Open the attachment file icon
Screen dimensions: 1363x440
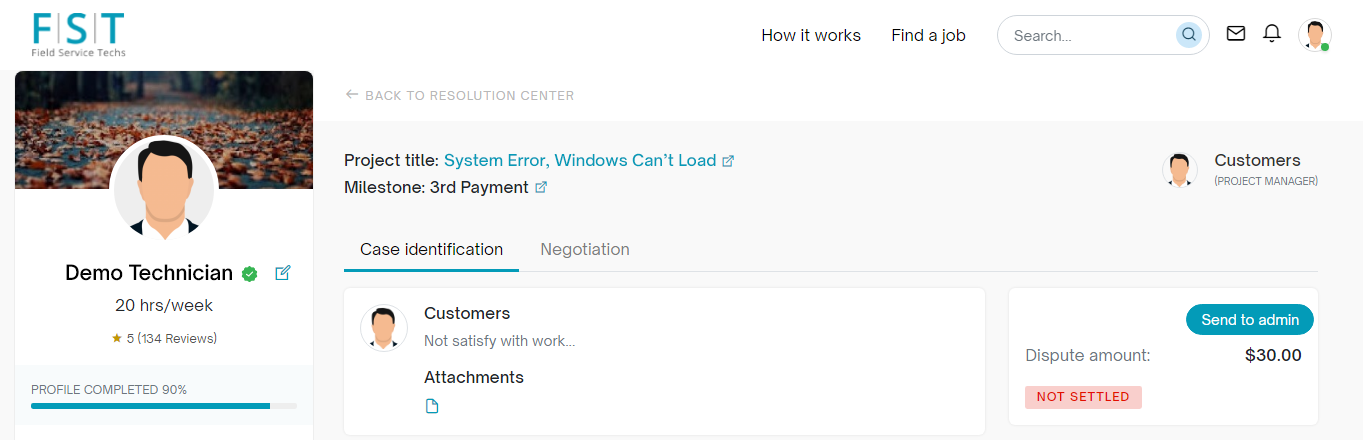pos(432,406)
